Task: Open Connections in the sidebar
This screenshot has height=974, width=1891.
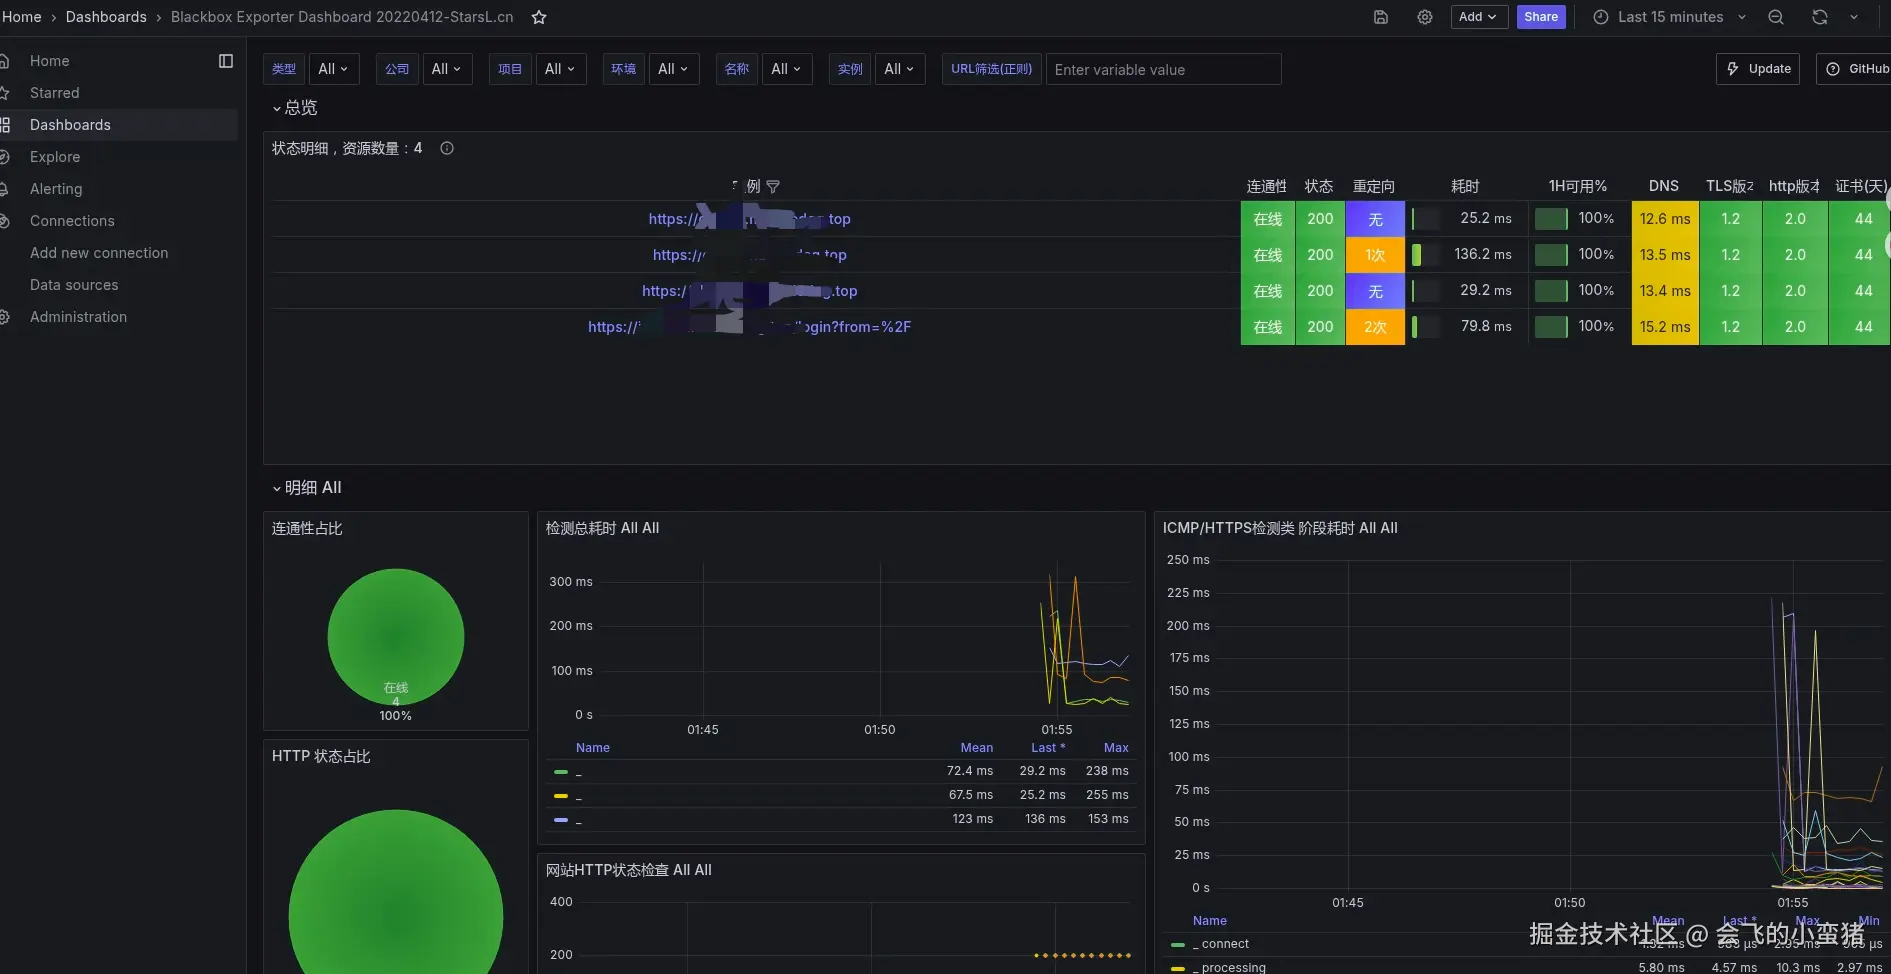Action: (72, 221)
